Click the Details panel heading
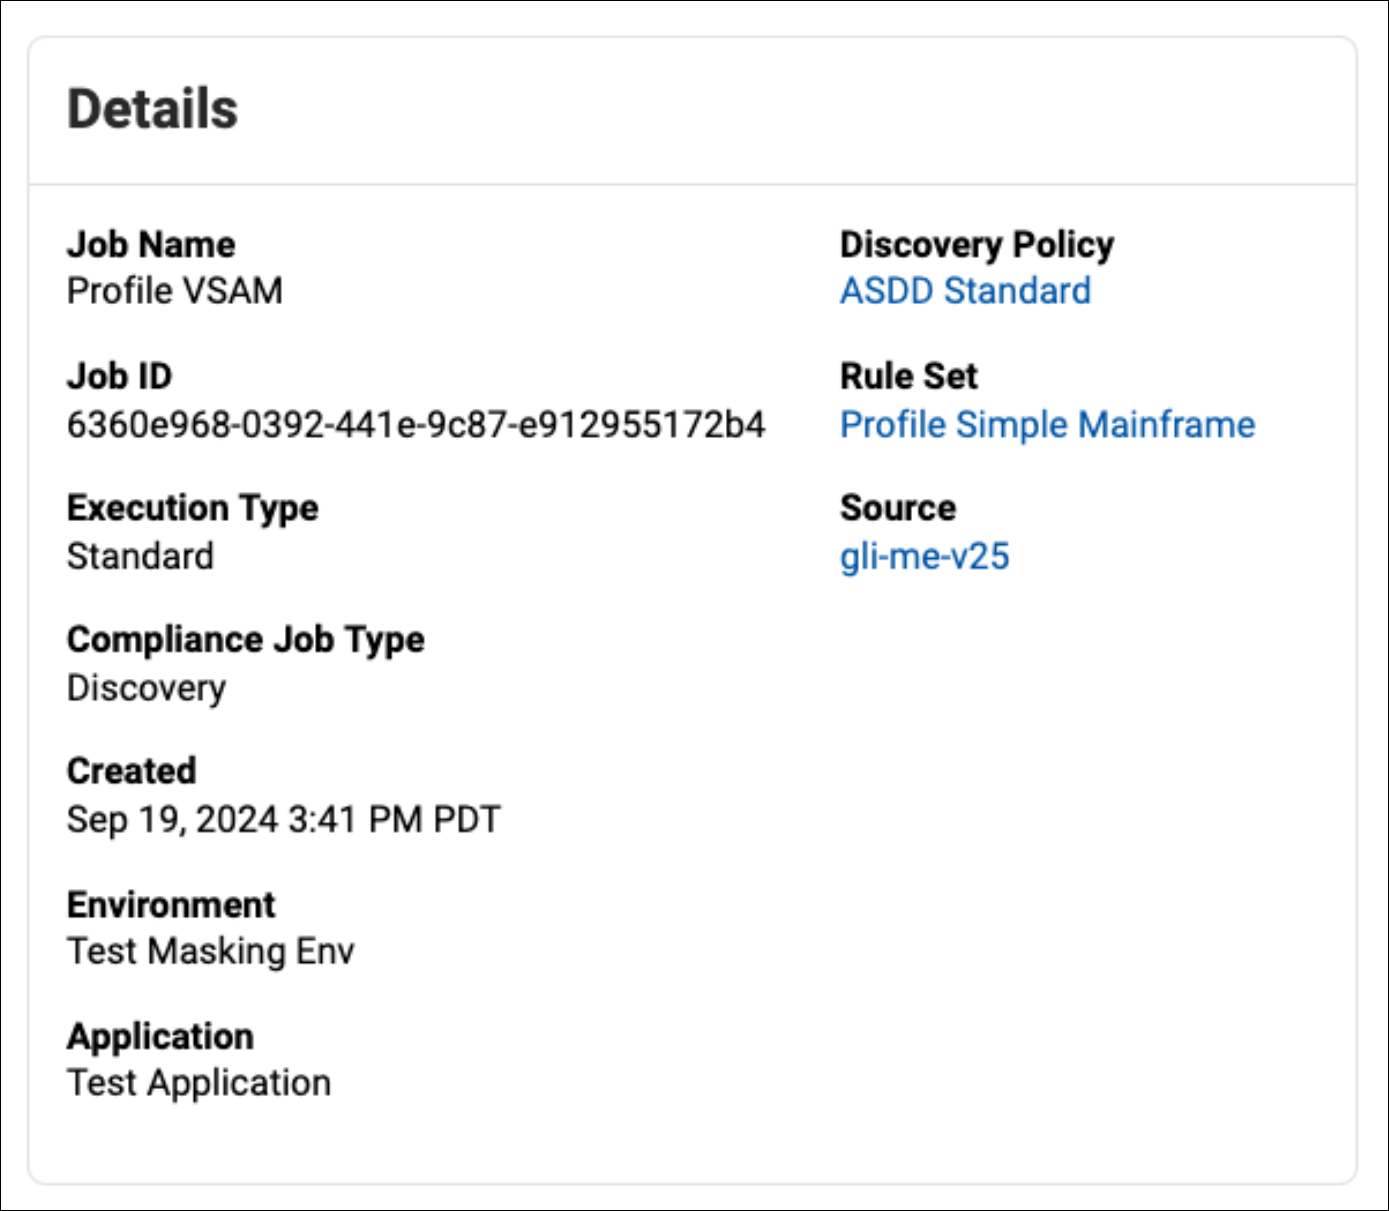The width and height of the screenshot is (1389, 1211). [x=152, y=109]
